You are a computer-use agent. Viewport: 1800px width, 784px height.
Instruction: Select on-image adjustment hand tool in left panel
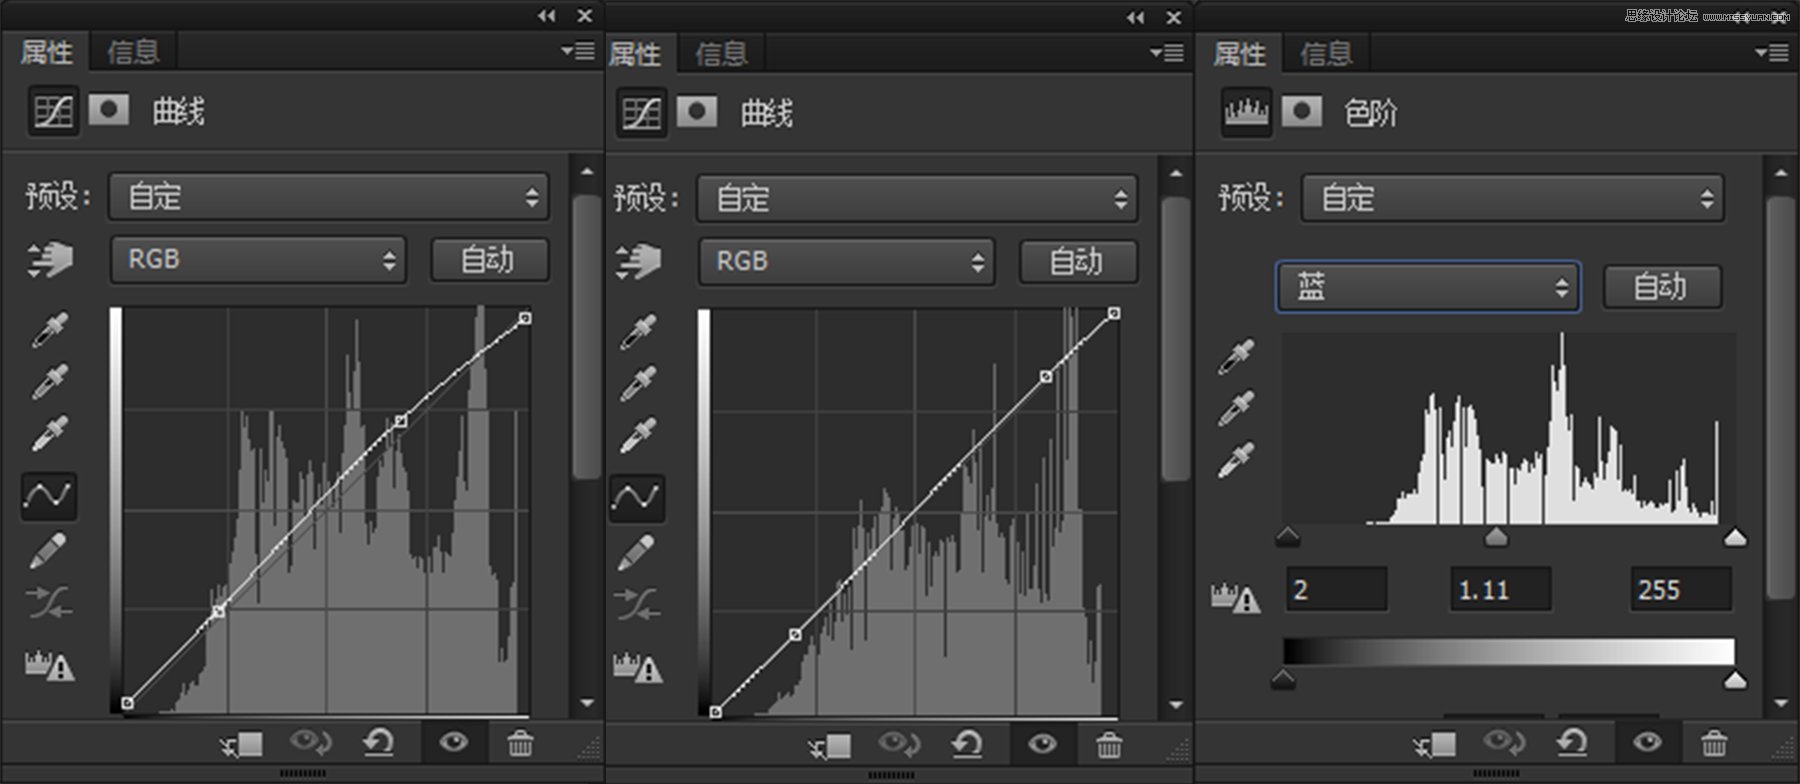coord(50,260)
